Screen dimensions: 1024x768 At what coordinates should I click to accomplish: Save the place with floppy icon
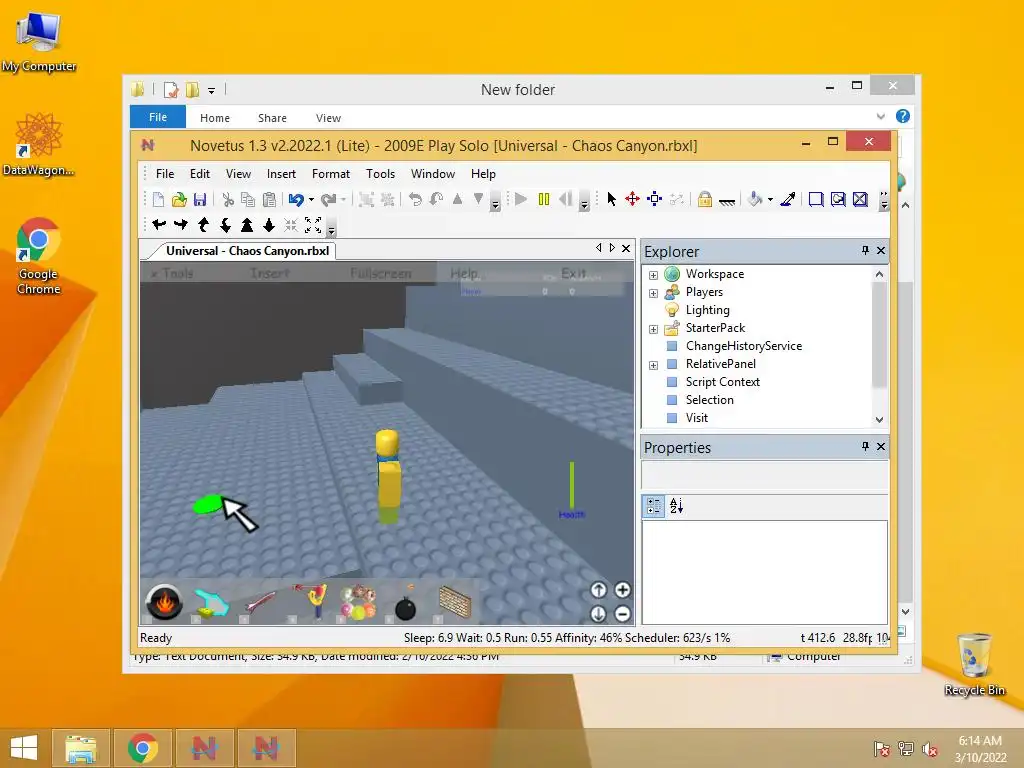coord(200,199)
